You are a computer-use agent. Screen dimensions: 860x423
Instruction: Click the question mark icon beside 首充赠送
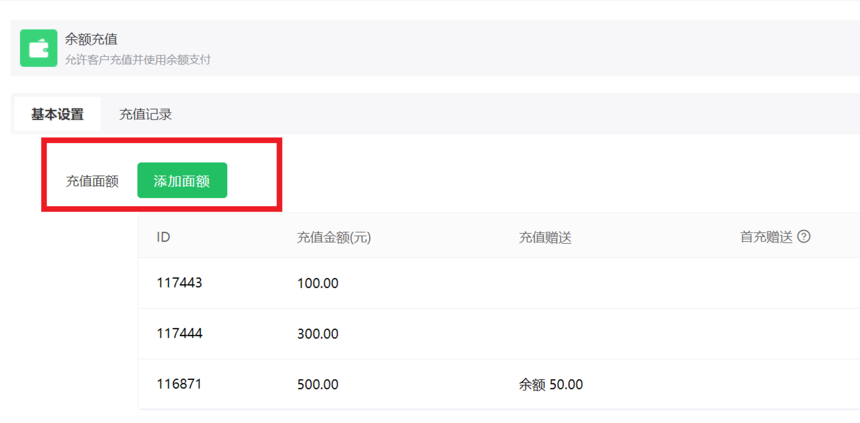tap(804, 237)
